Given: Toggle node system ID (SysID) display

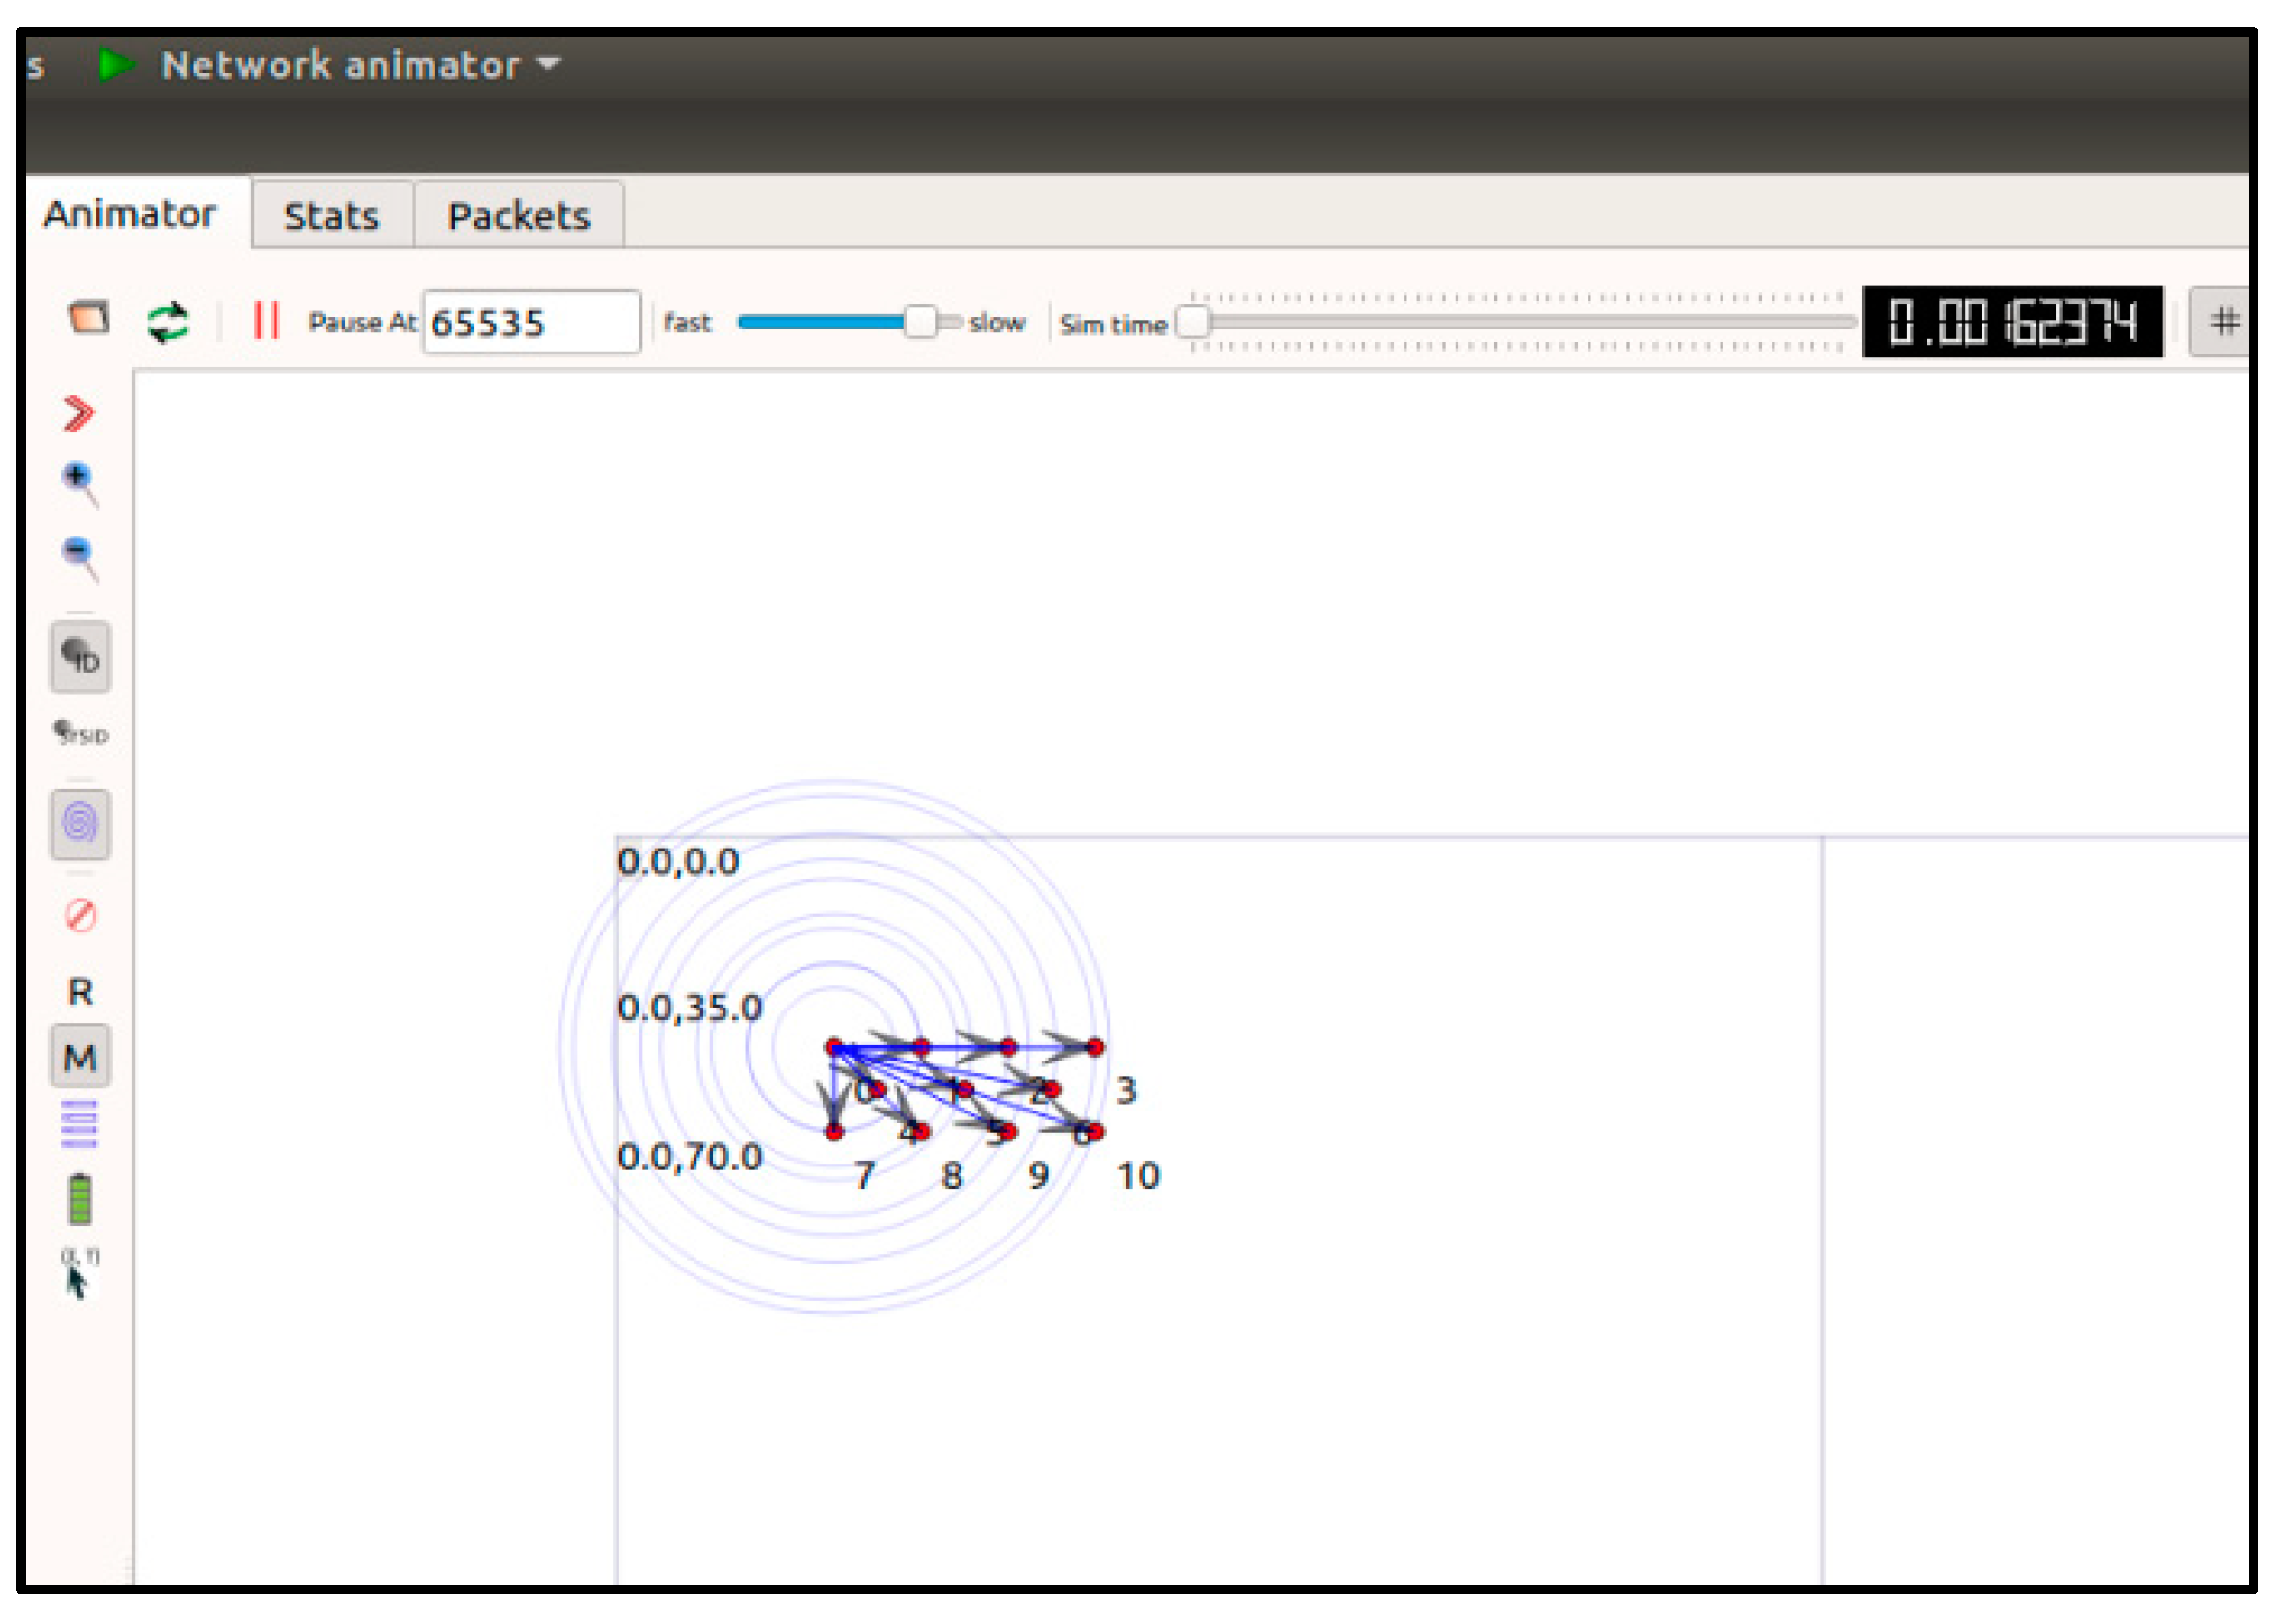Looking at the screenshot, I should point(80,733).
